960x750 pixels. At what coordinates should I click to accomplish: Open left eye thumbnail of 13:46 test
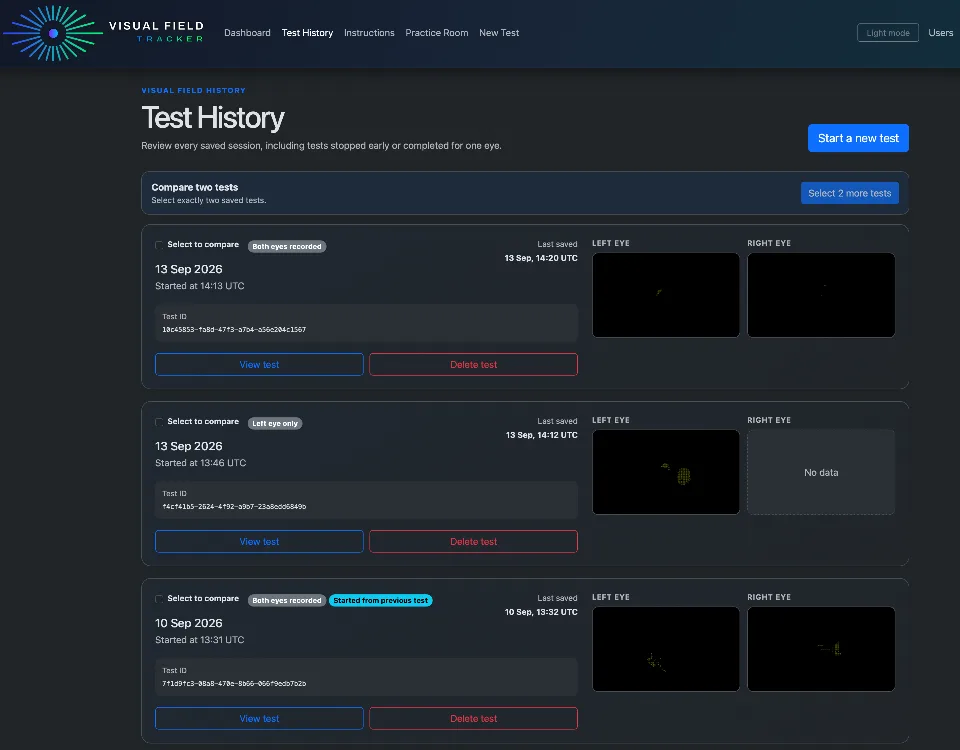pos(666,472)
